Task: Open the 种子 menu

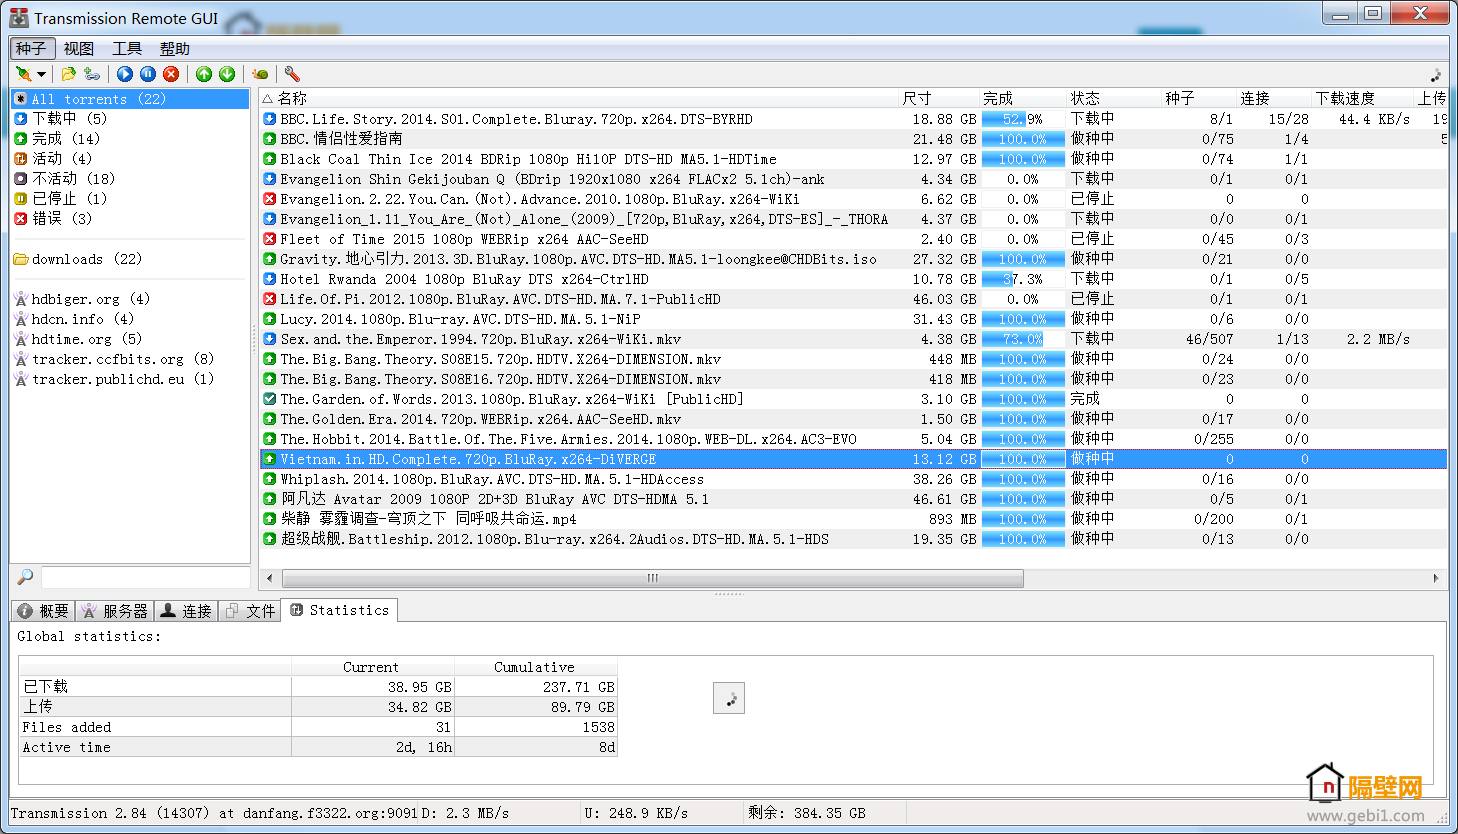Action: tap(31, 48)
